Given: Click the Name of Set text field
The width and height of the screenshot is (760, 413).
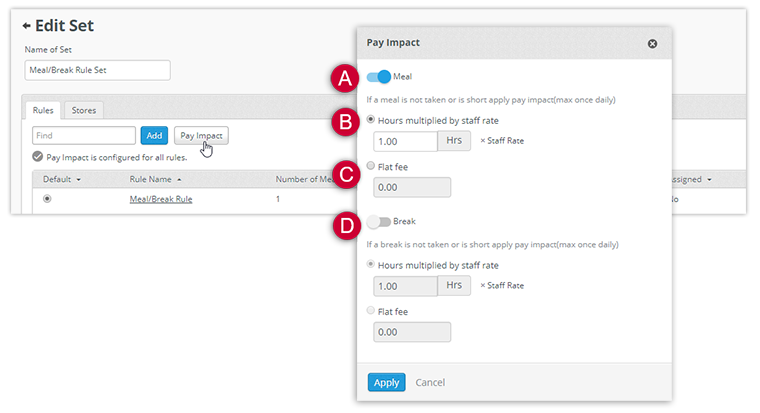Looking at the screenshot, I should click(x=97, y=70).
